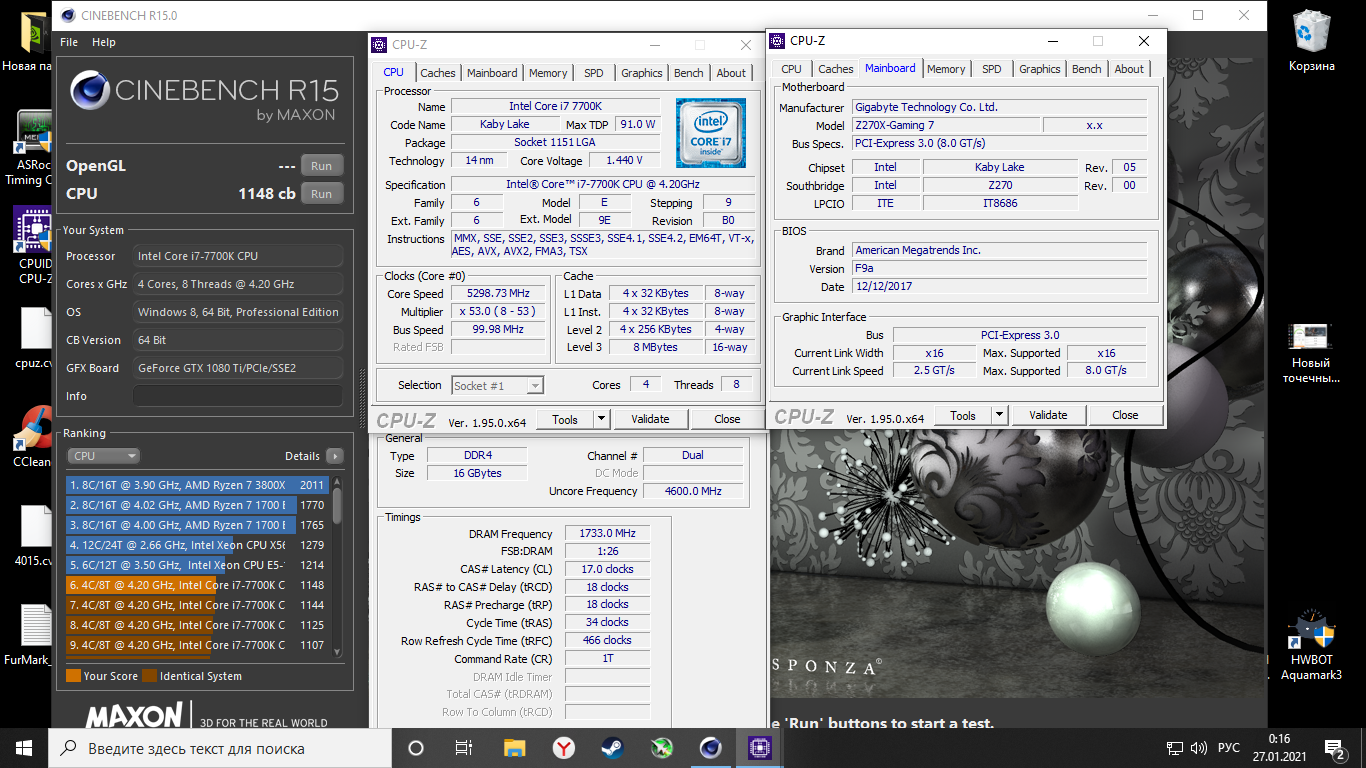Open Steam from the taskbar

pos(612,748)
